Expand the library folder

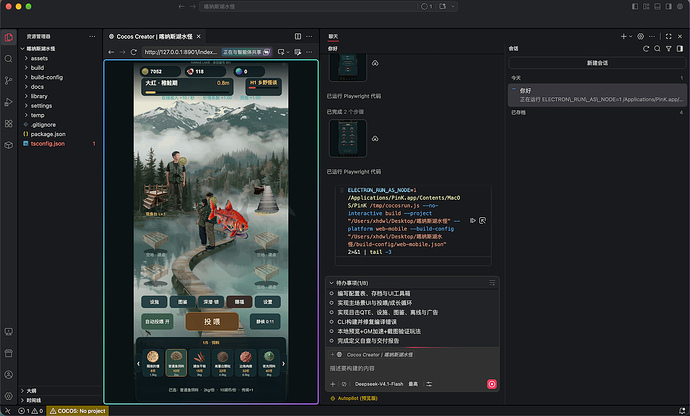click(x=60, y=96)
